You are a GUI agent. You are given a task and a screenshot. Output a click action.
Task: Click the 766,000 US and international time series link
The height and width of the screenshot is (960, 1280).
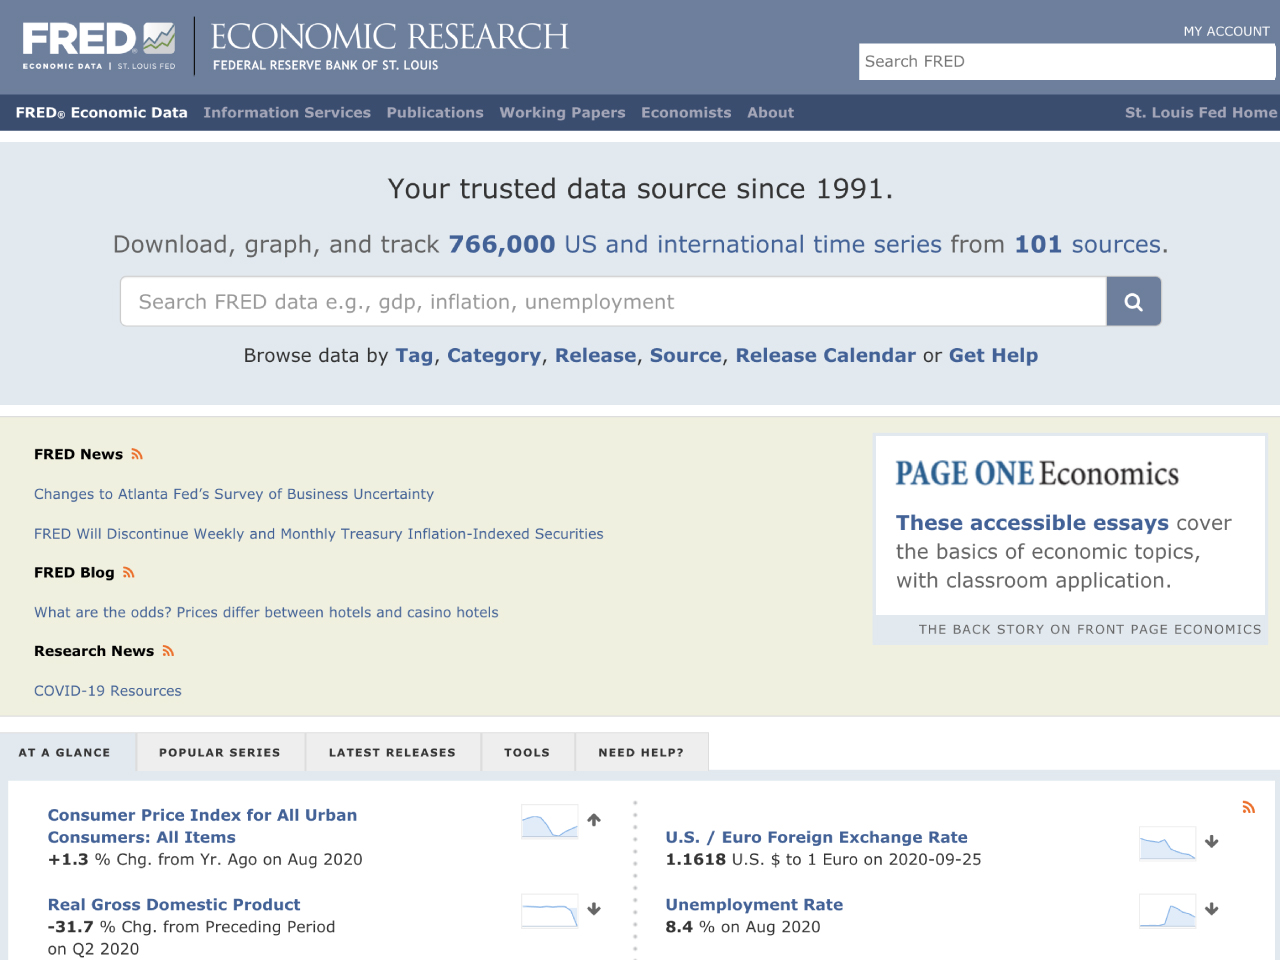click(x=695, y=244)
